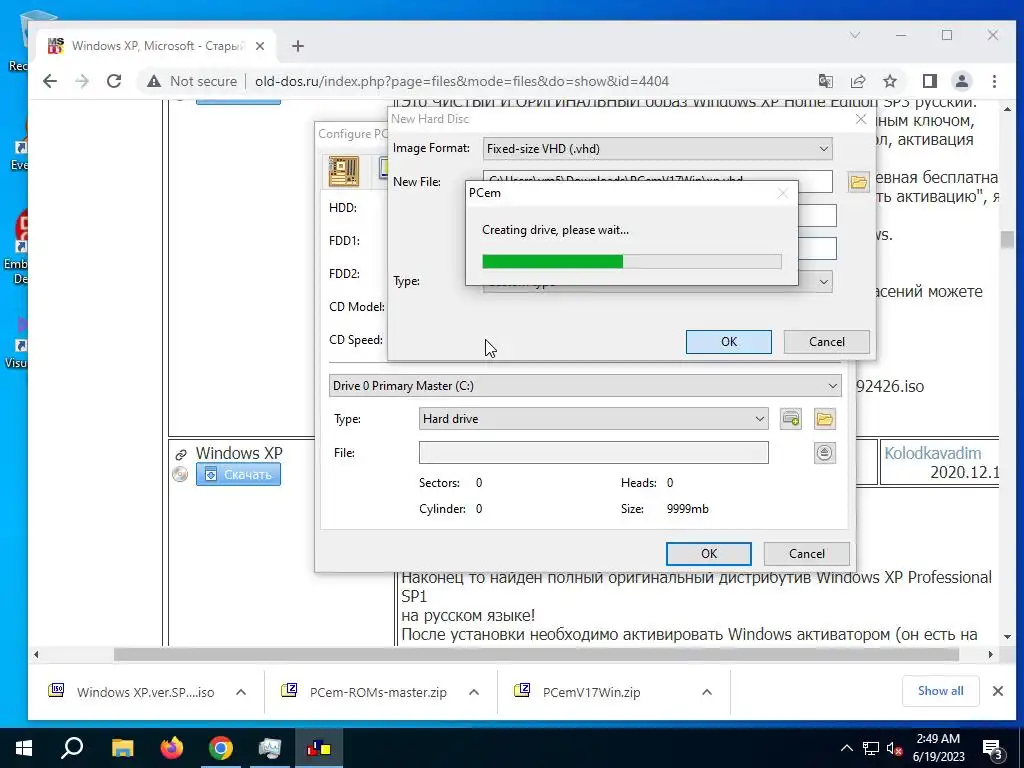Open the motherboard tab icon in Configure PCem

(344, 172)
